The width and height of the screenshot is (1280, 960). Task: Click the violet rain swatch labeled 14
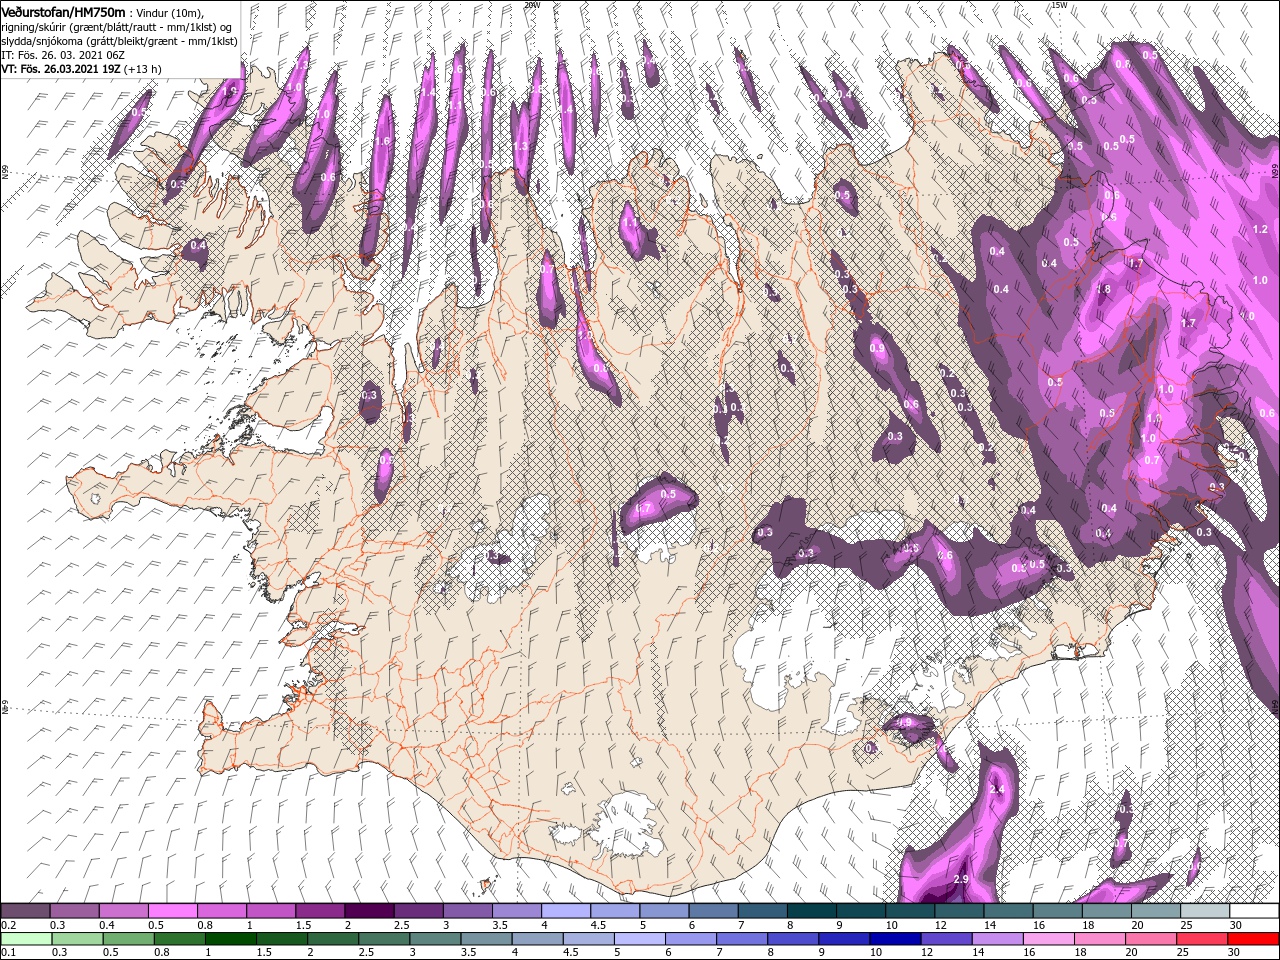pos(998,938)
